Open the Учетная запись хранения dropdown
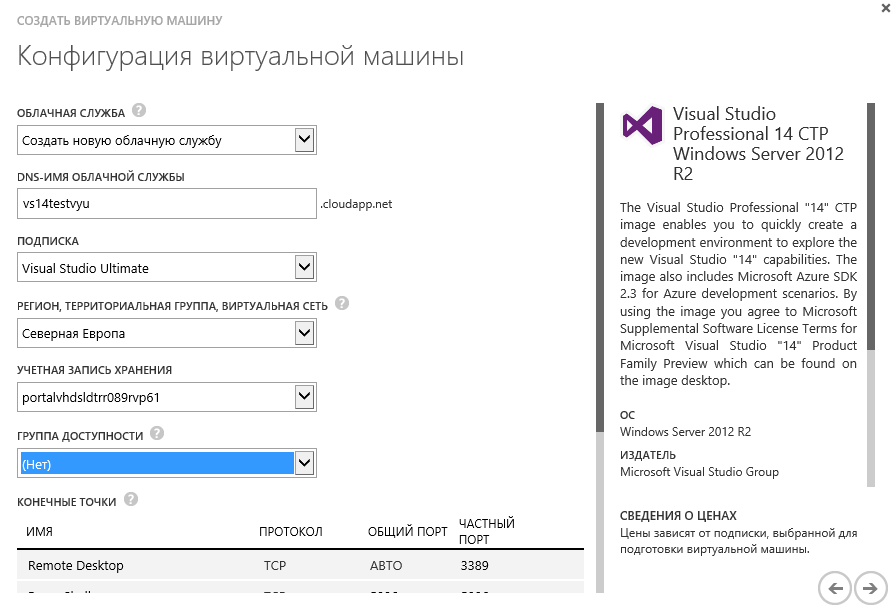This screenshot has height=612, width=895. click(x=167, y=397)
